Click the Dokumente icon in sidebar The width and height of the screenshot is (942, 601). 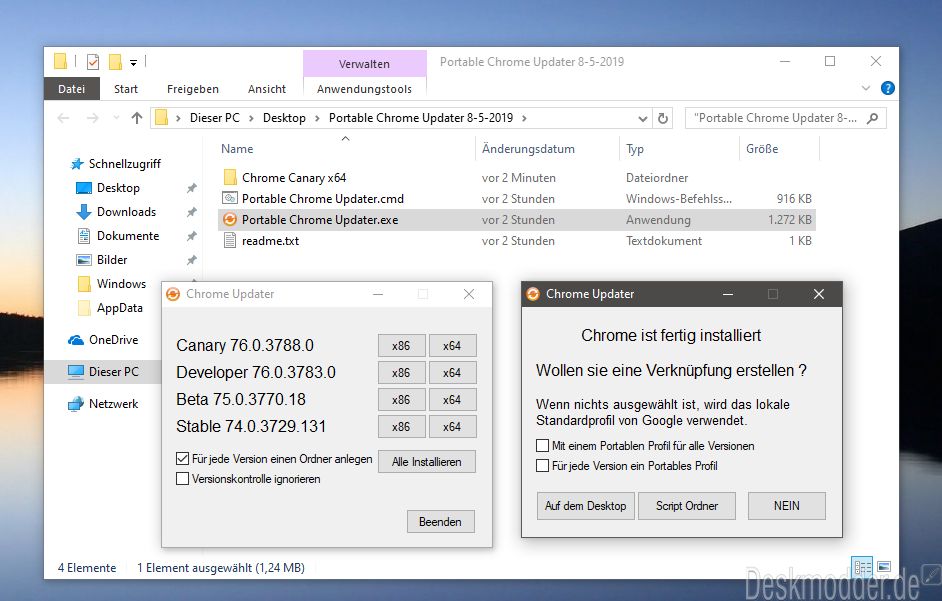click(x=84, y=236)
